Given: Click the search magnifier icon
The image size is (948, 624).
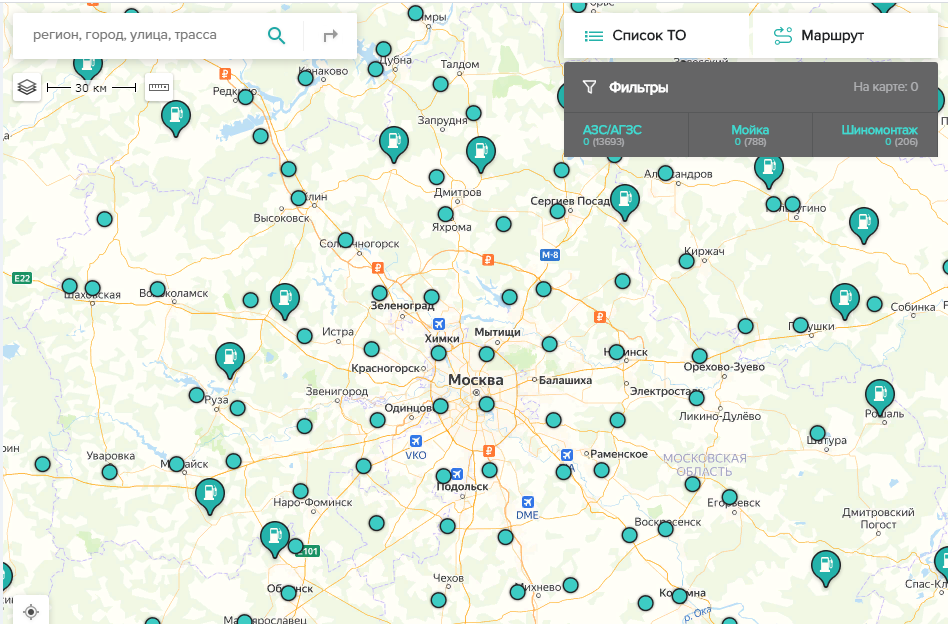Looking at the screenshot, I should [x=277, y=36].
